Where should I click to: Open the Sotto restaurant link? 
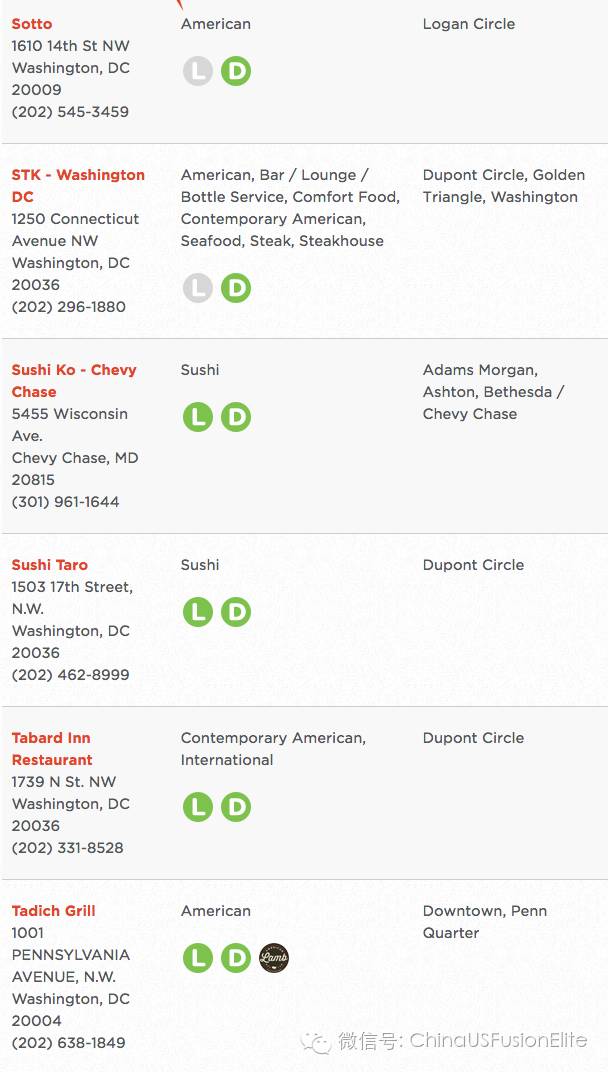[x=31, y=24]
